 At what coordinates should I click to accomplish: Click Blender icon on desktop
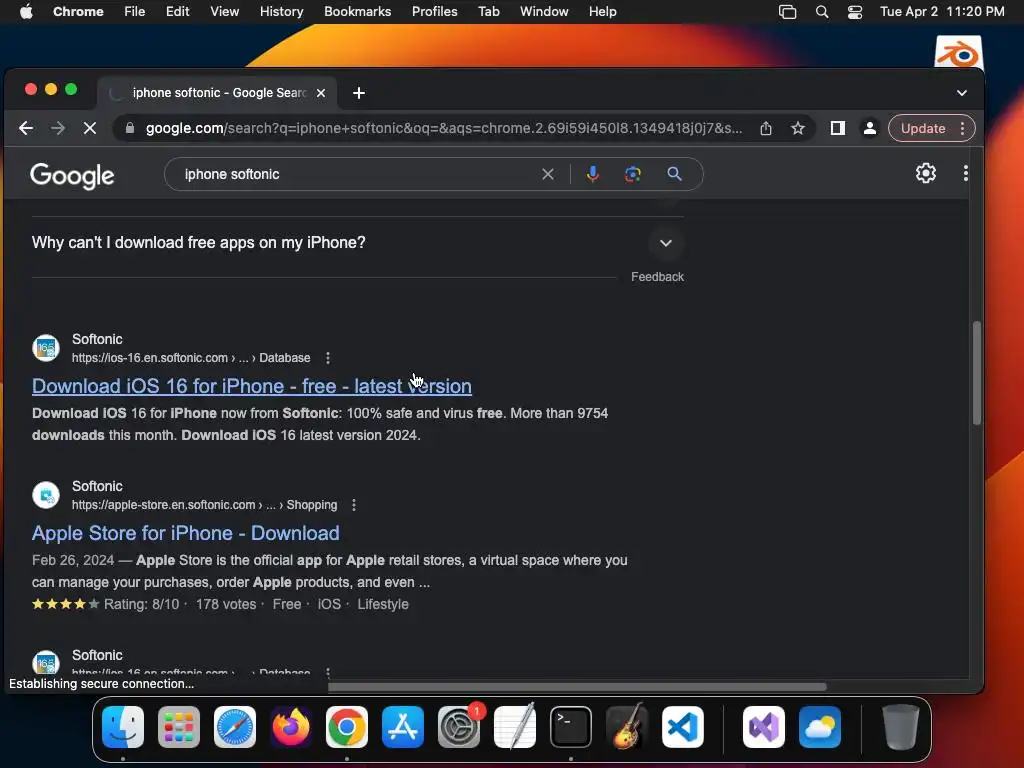tap(959, 52)
